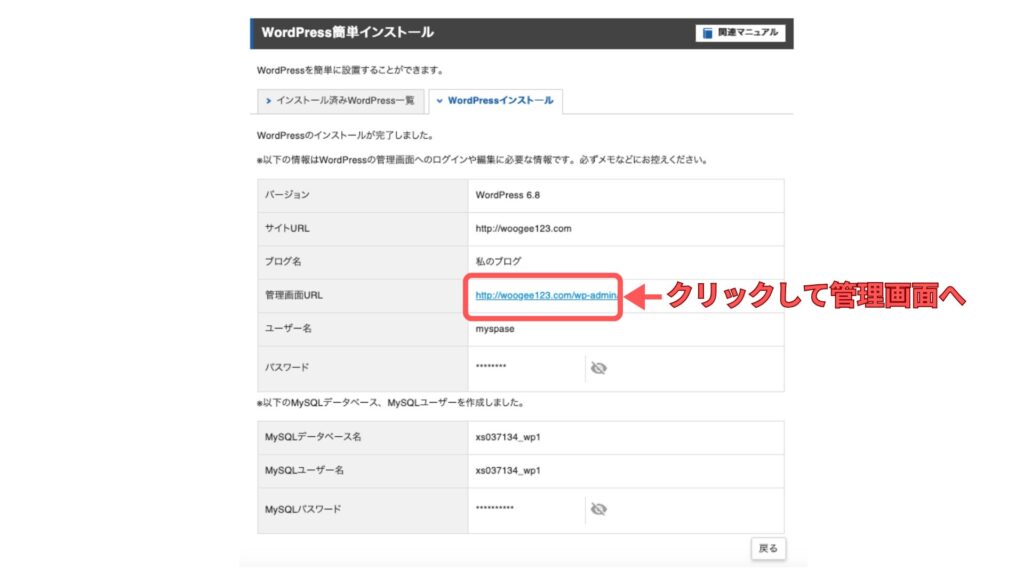Select the MySQLユーザー名 value xs037134_wp1
The width and height of the screenshot is (1024, 576).
(507, 471)
